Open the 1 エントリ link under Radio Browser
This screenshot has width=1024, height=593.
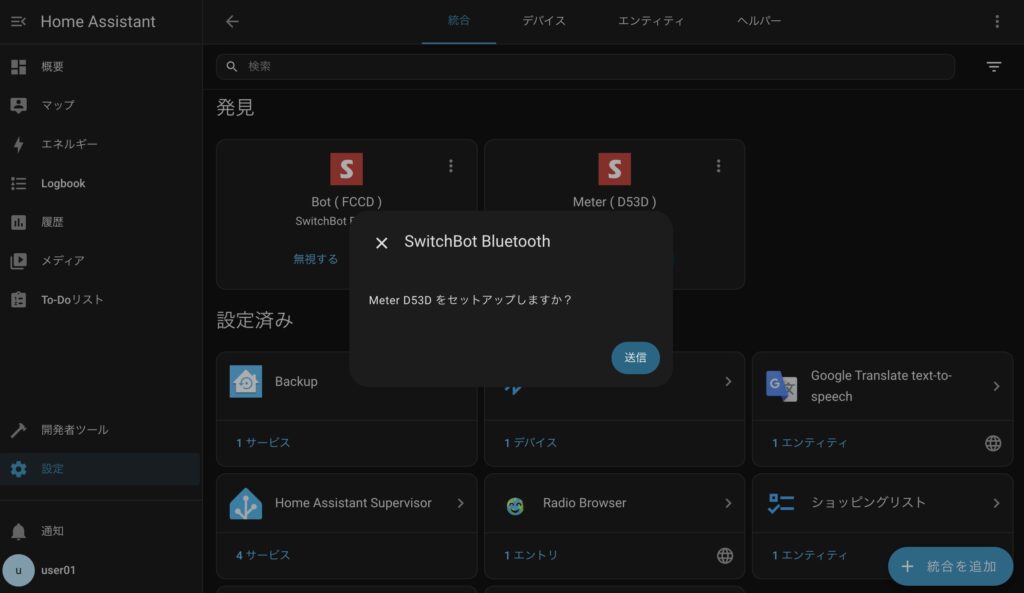(531, 555)
